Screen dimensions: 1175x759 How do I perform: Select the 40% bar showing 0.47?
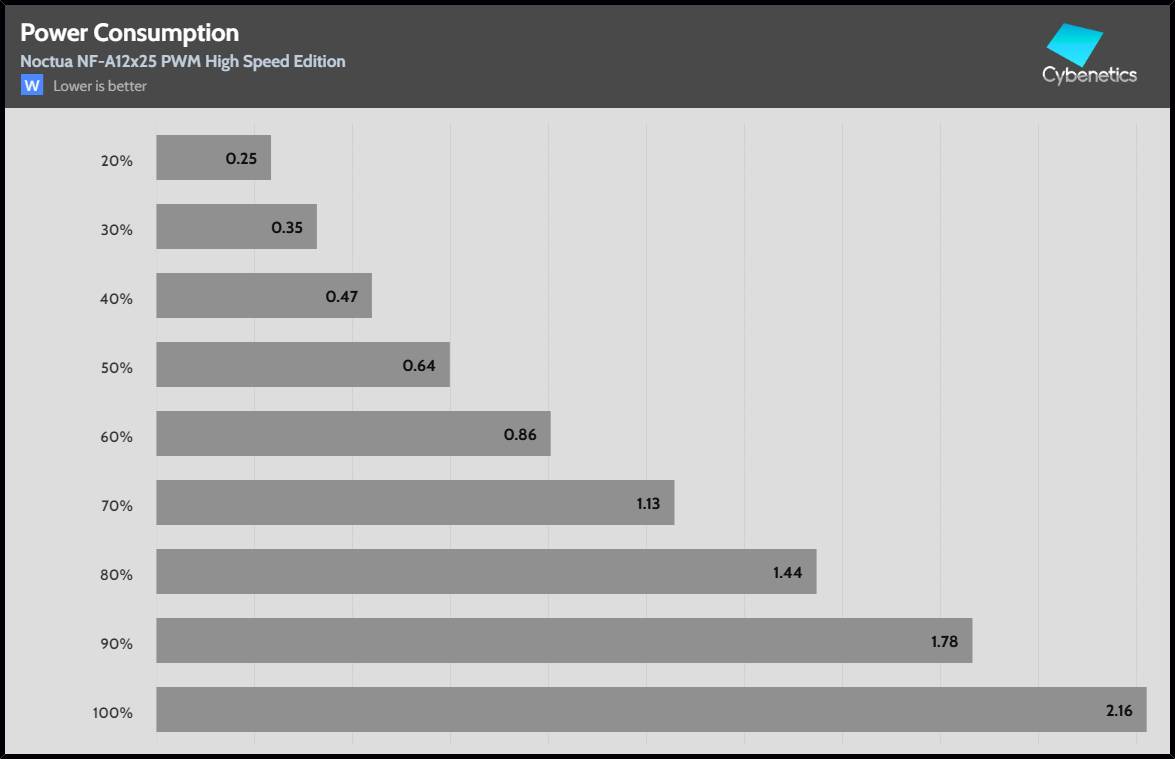264,296
